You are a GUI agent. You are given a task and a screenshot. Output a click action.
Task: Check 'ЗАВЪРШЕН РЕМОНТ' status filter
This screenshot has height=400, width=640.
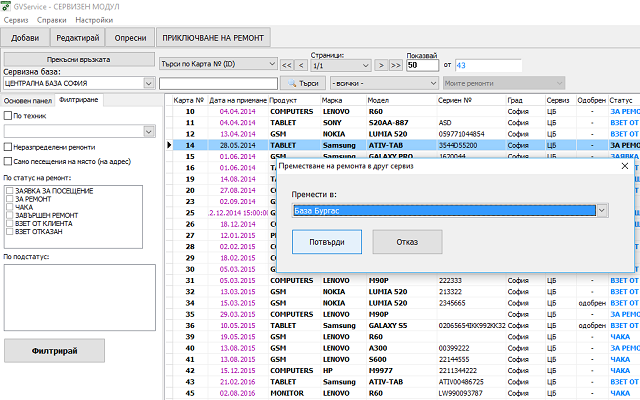(x=10, y=215)
